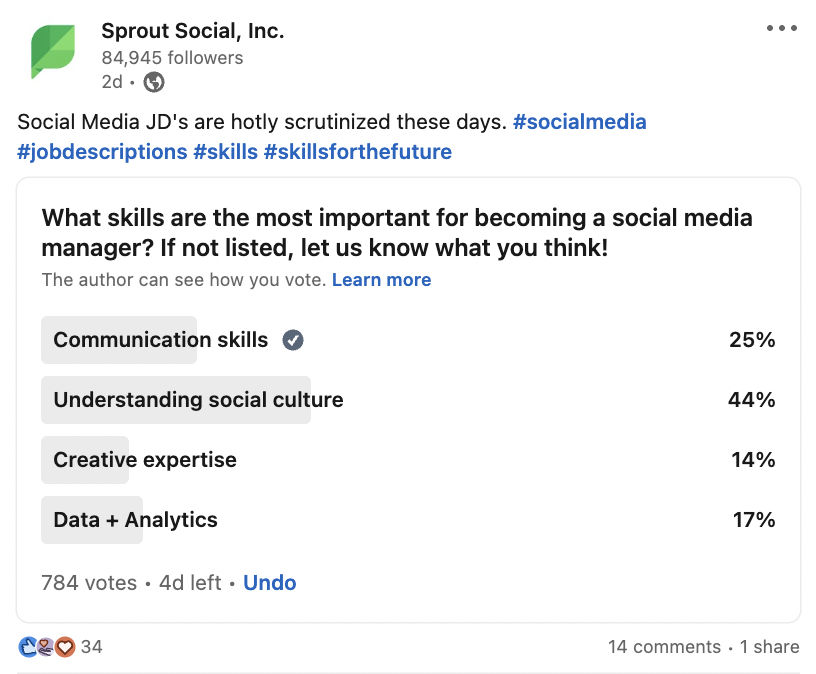View the 34 reactions count
The width and height of the screenshot is (816, 674).
(92, 647)
